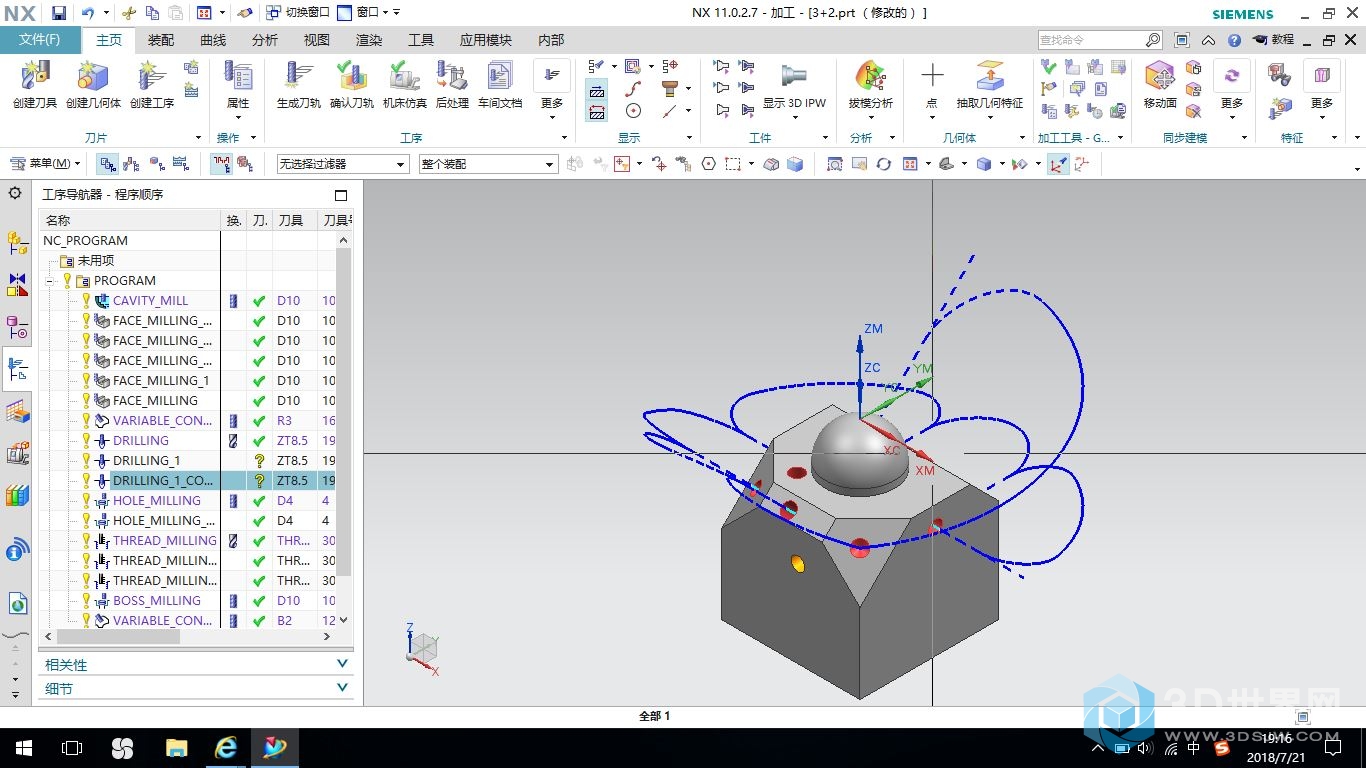Expand the Details (细节) panel
The image size is (1366, 768).
tap(343, 688)
